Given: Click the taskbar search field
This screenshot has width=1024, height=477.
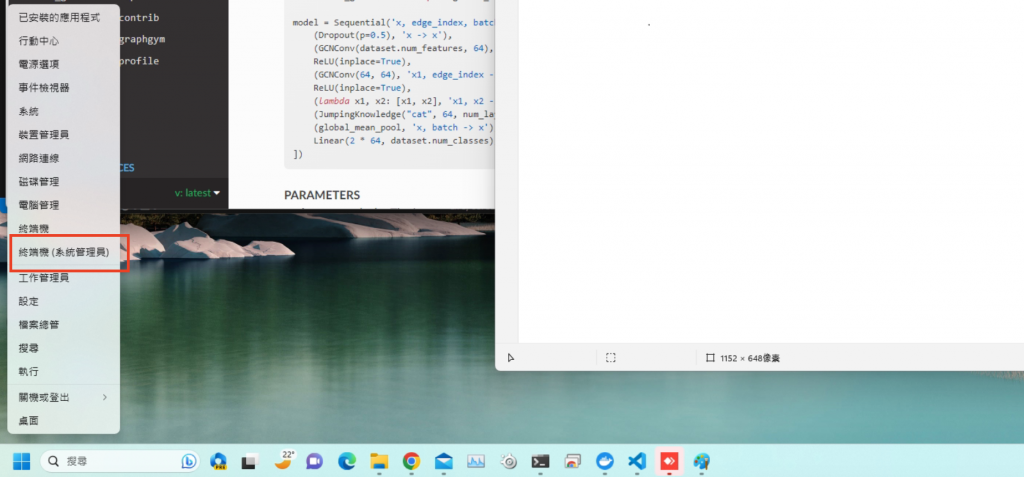Looking at the screenshot, I should [120, 462].
